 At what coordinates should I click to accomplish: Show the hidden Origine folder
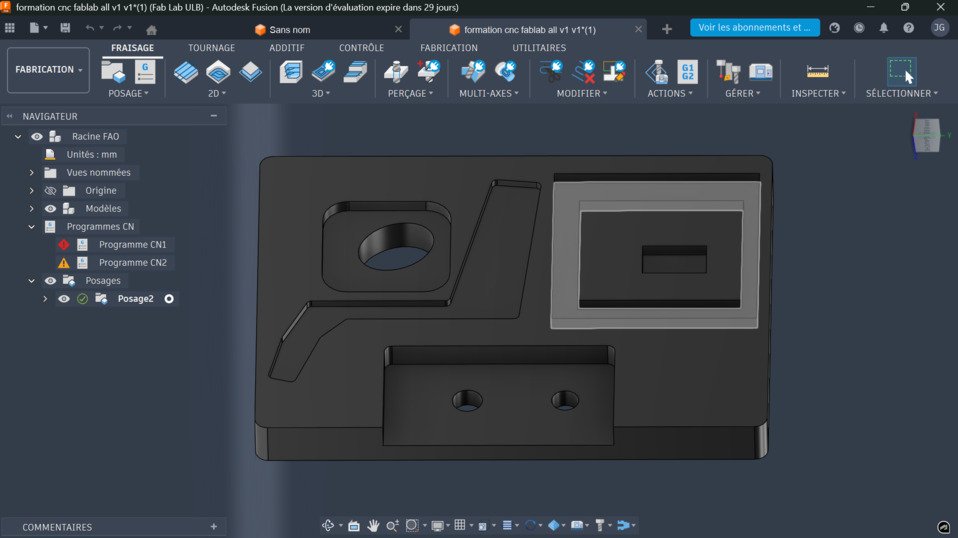[x=50, y=191]
